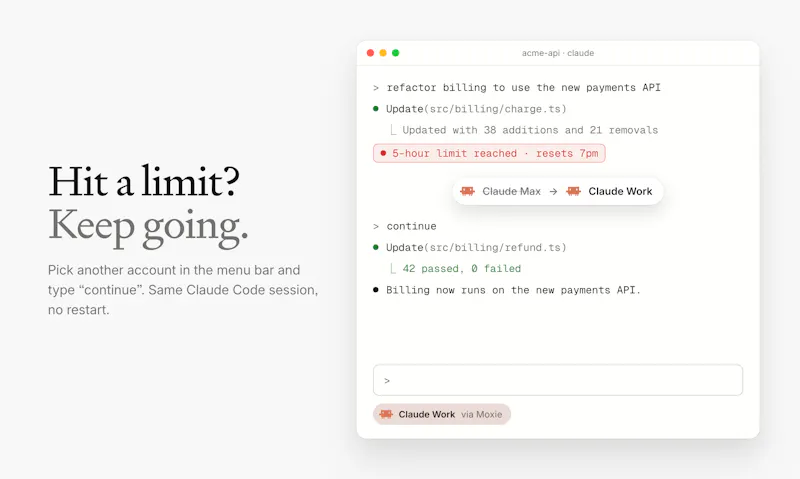Click the '5-hour limit reached' red banner
The image size is (800, 479).
[x=489, y=154]
